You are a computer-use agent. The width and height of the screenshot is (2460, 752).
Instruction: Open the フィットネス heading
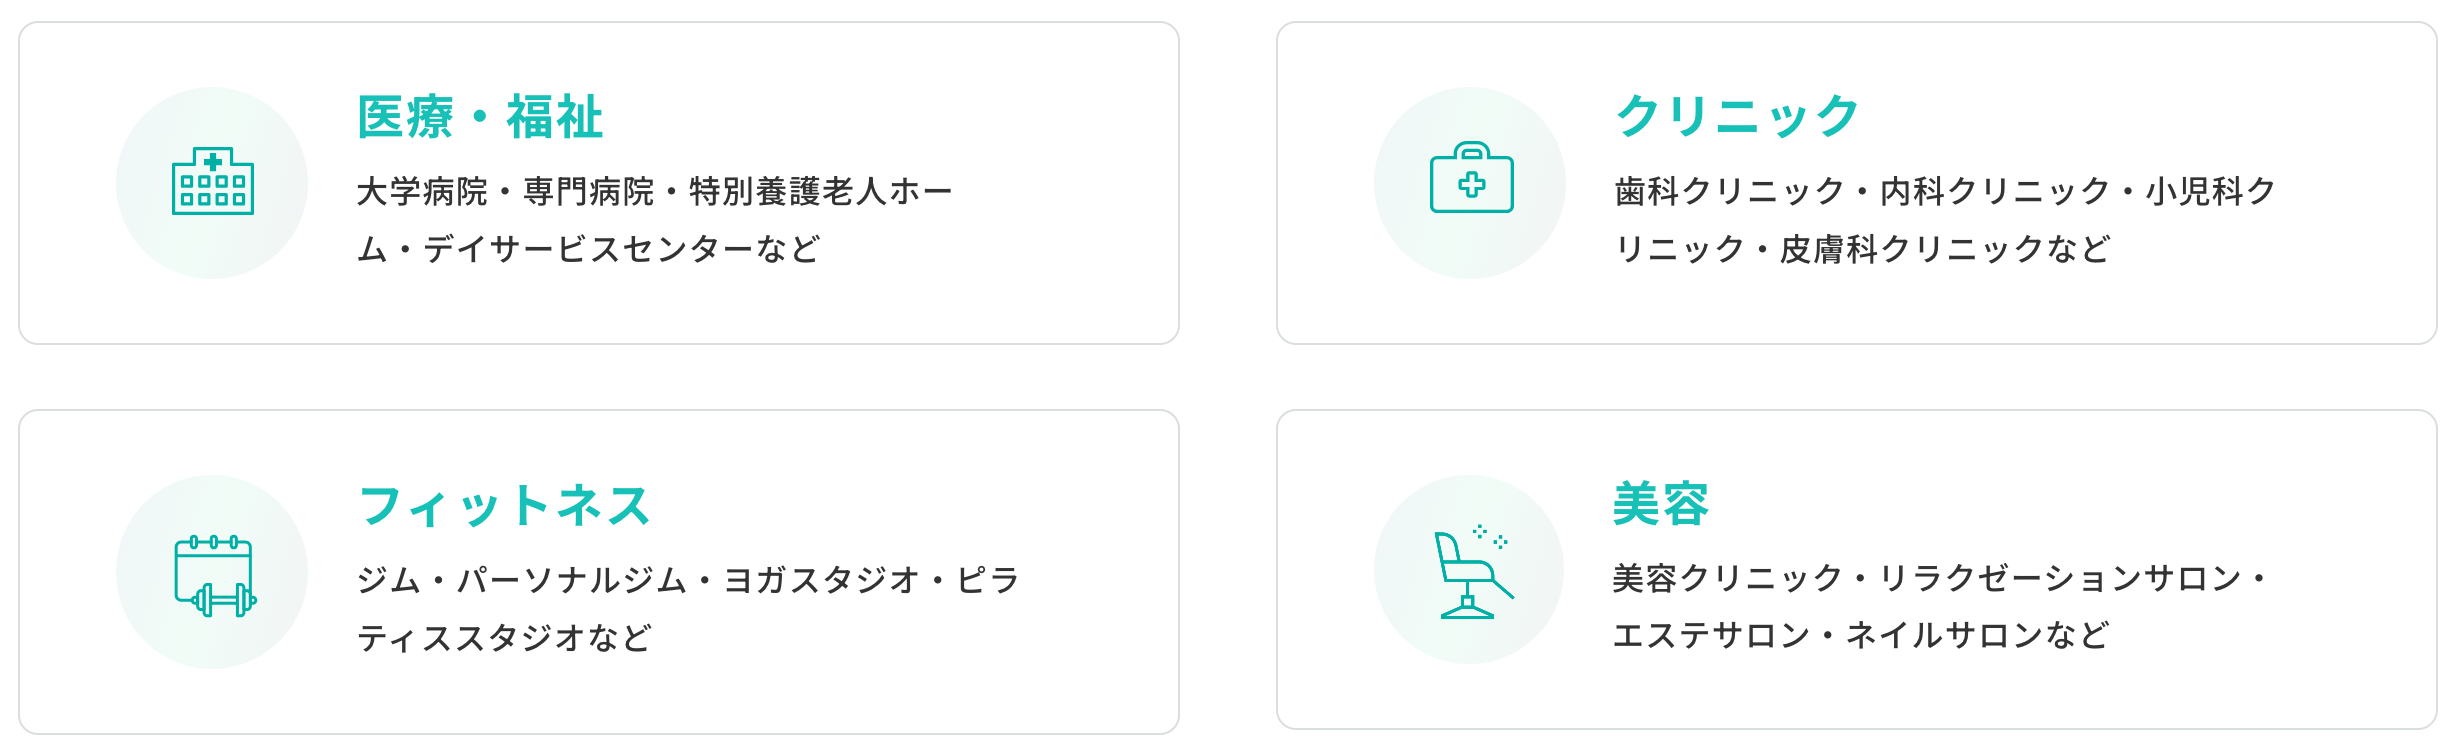(504, 506)
